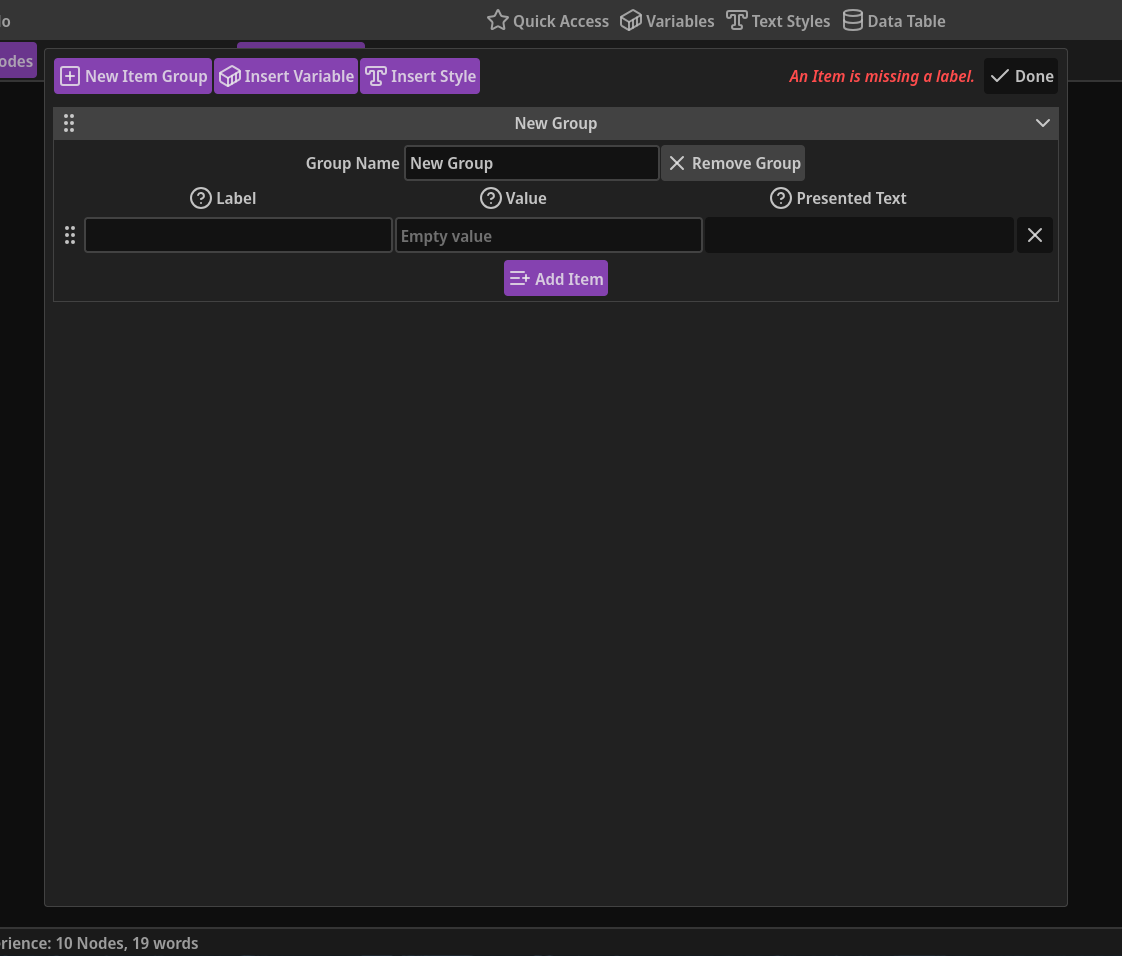Confirm changes with the Done button

(x=1020, y=75)
